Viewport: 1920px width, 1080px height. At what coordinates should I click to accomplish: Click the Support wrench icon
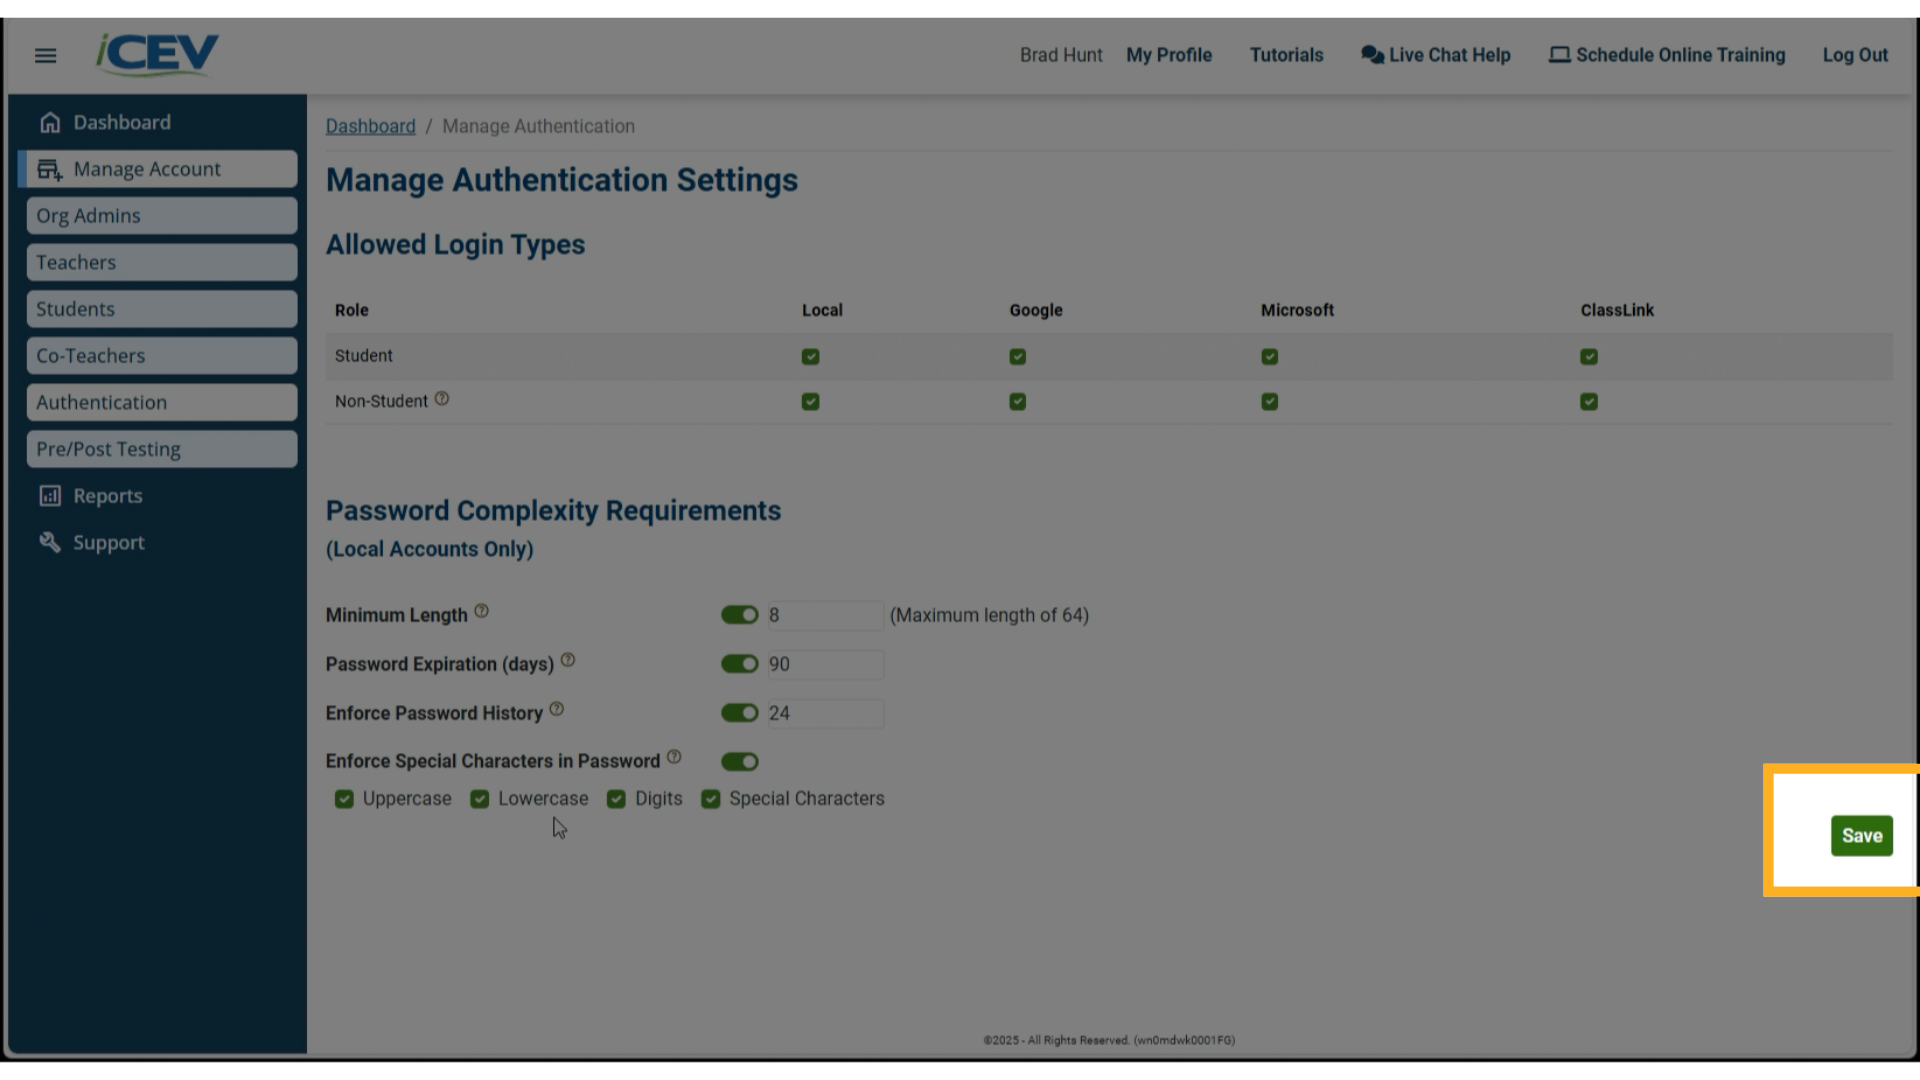click(x=50, y=542)
